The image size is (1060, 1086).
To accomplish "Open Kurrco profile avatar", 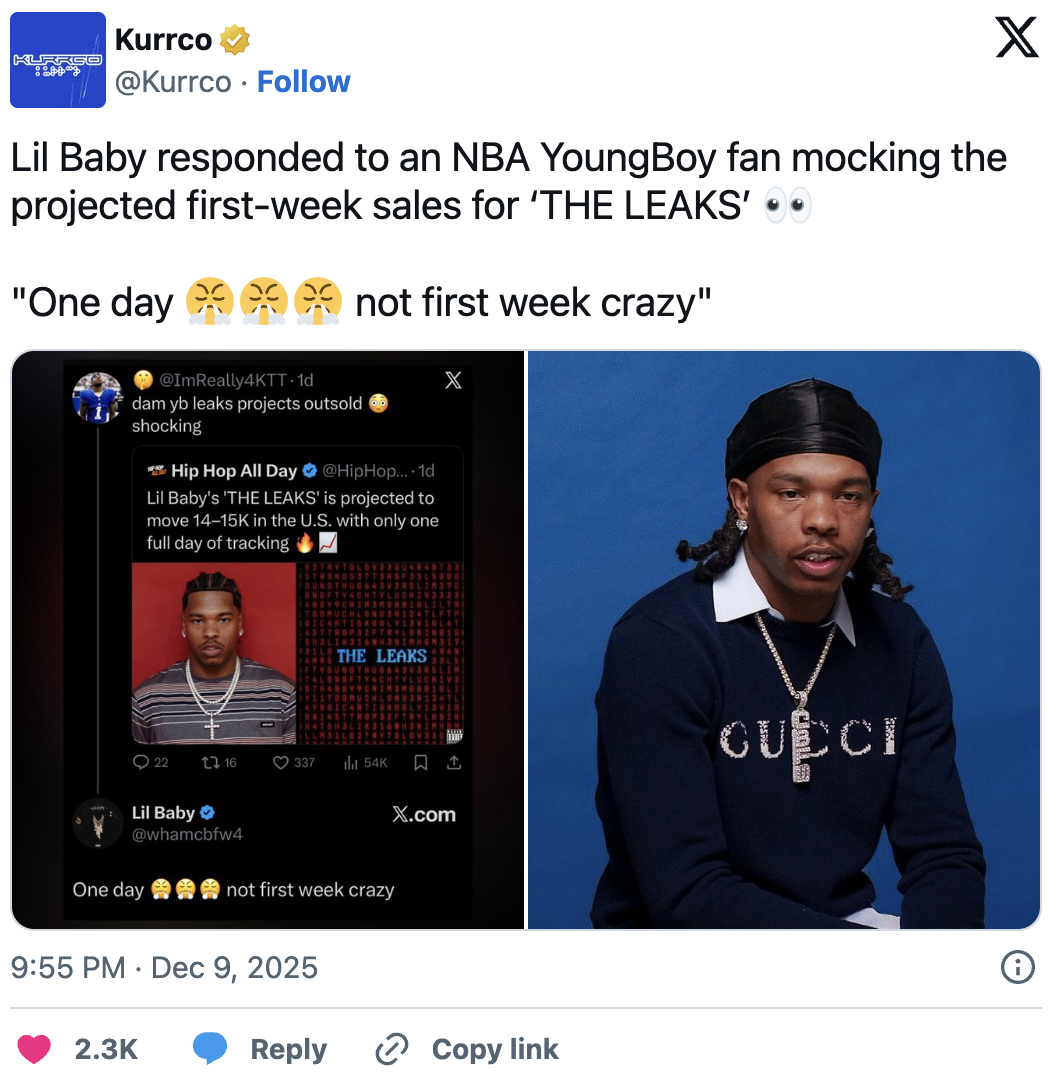I will click(x=58, y=60).
